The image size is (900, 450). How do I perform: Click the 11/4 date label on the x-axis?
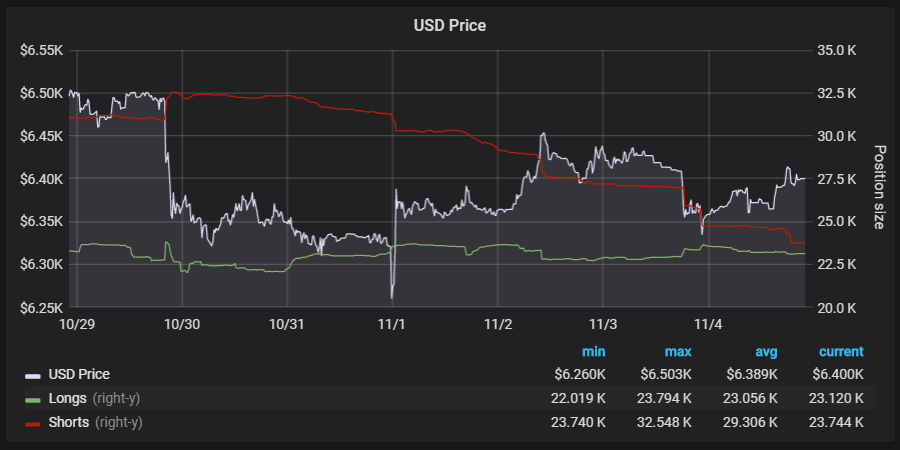click(x=708, y=324)
